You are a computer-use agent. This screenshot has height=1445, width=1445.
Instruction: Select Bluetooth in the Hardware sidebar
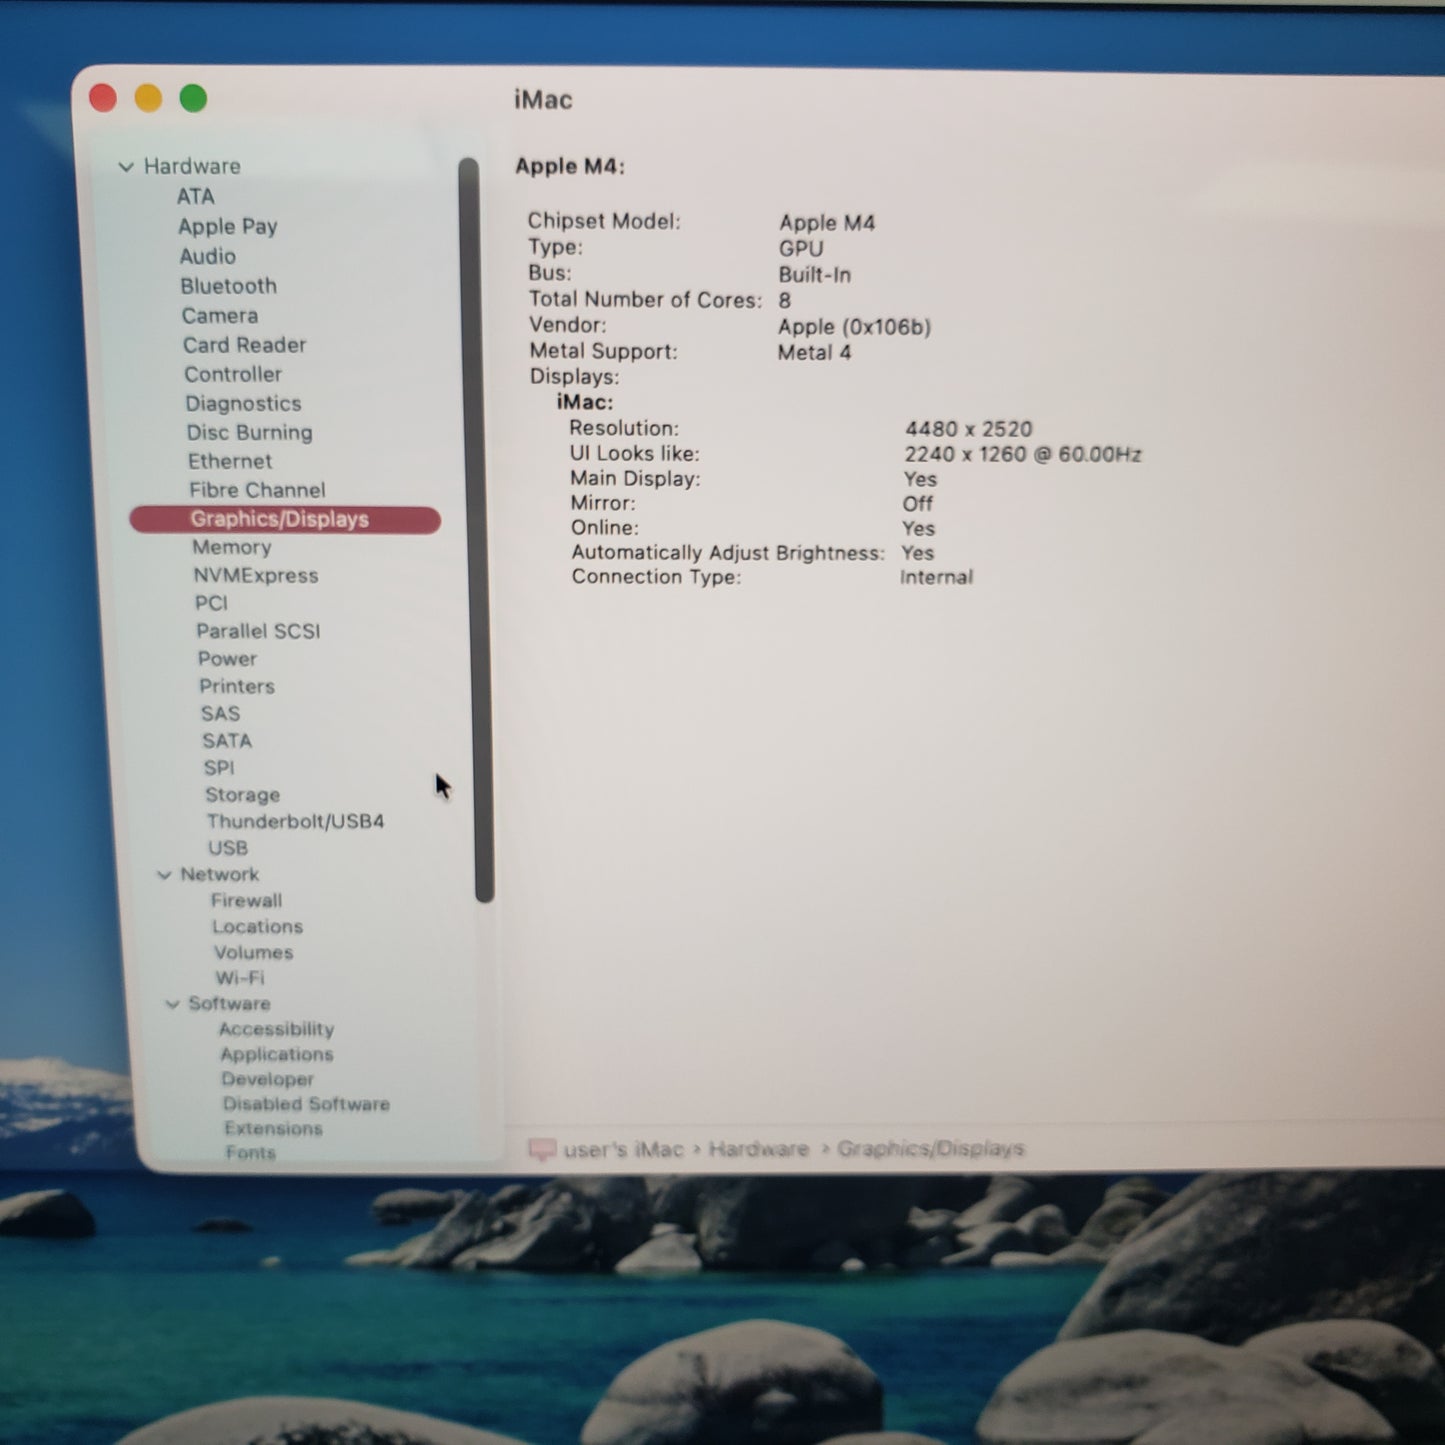(x=229, y=286)
